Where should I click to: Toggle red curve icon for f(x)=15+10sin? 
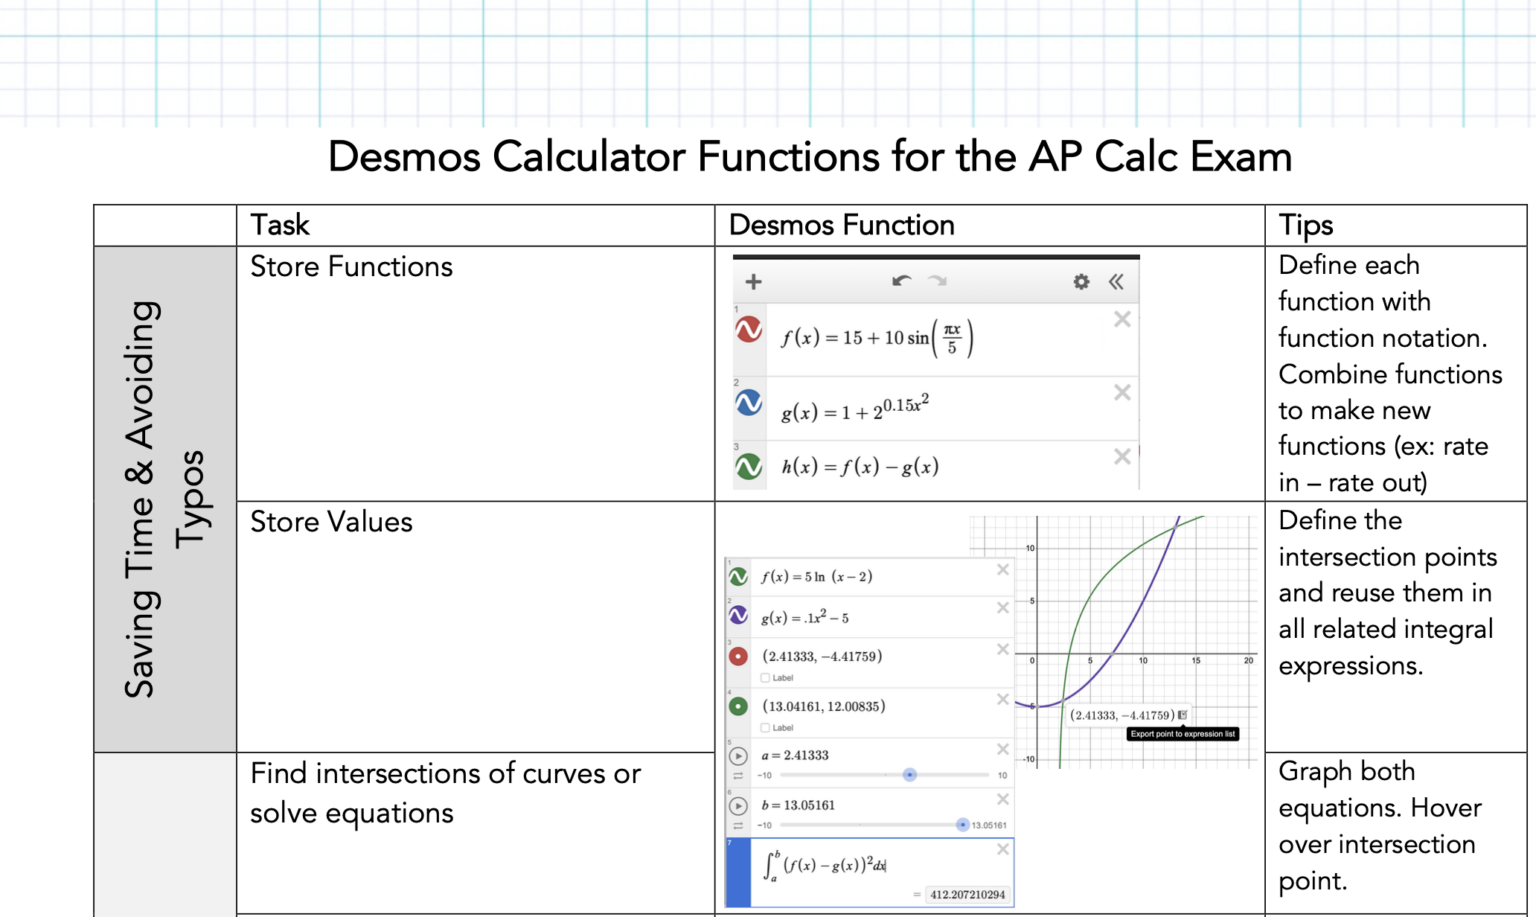click(x=749, y=329)
